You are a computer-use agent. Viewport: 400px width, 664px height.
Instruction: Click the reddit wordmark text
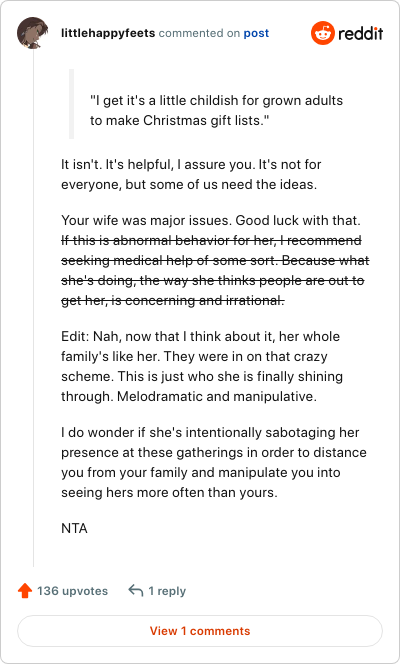coord(361,33)
